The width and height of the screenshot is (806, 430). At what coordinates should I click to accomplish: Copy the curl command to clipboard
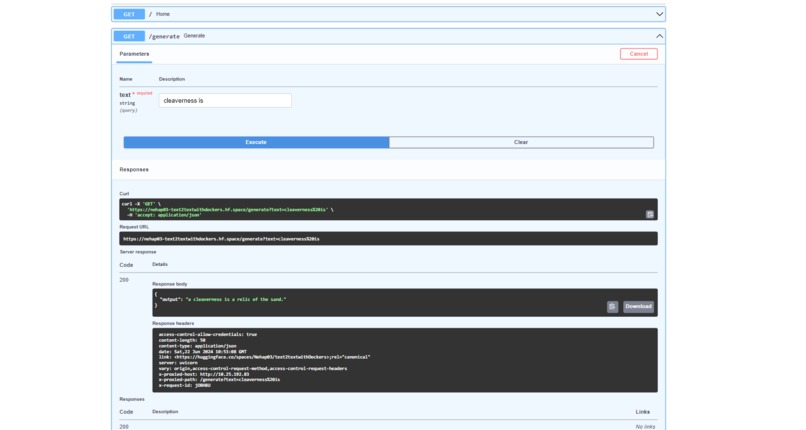650,214
